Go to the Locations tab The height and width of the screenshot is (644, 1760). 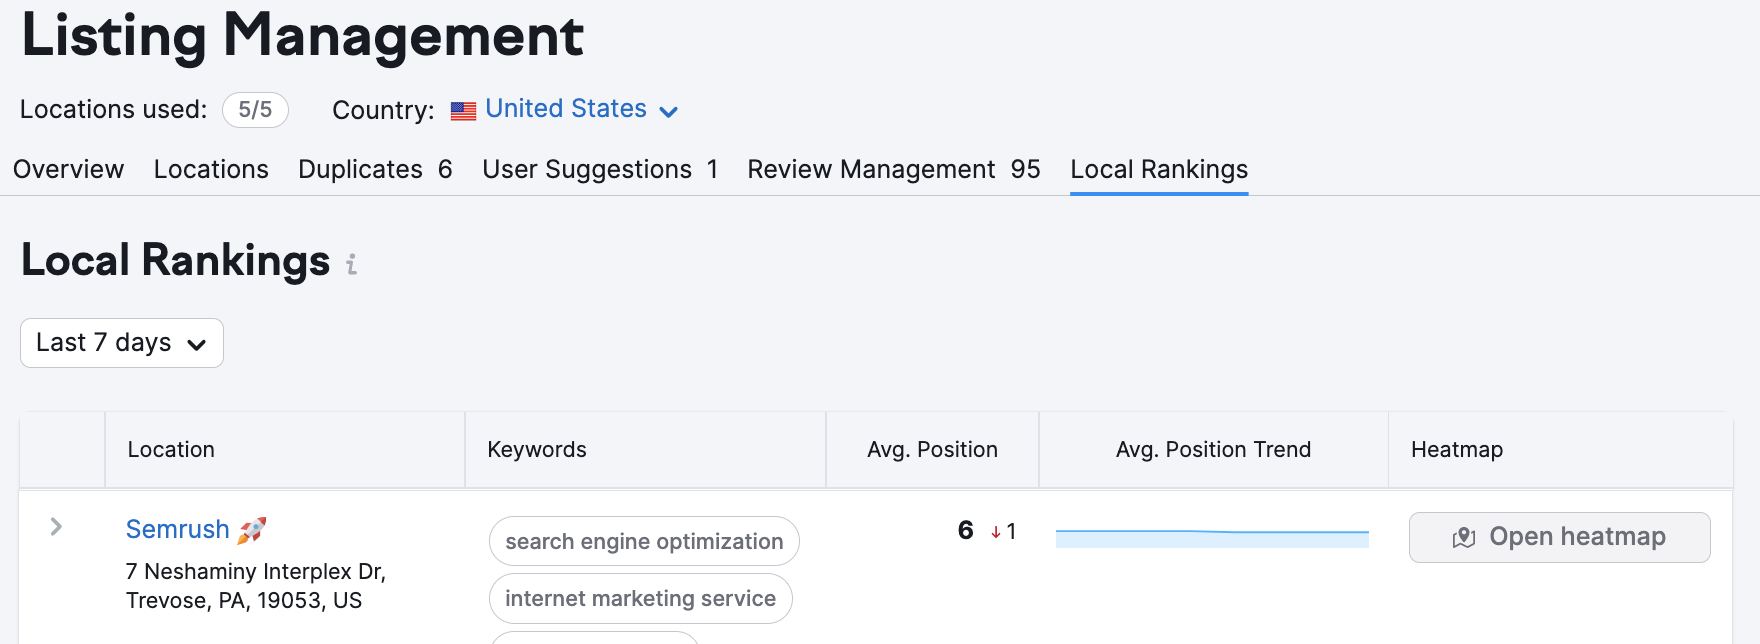coord(211,170)
